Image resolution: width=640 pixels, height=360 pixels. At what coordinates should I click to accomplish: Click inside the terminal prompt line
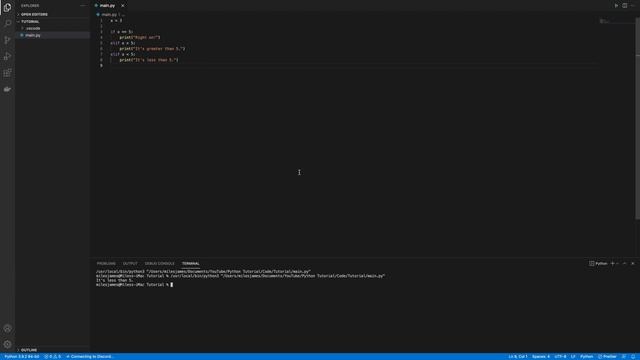tap(134, 285)
